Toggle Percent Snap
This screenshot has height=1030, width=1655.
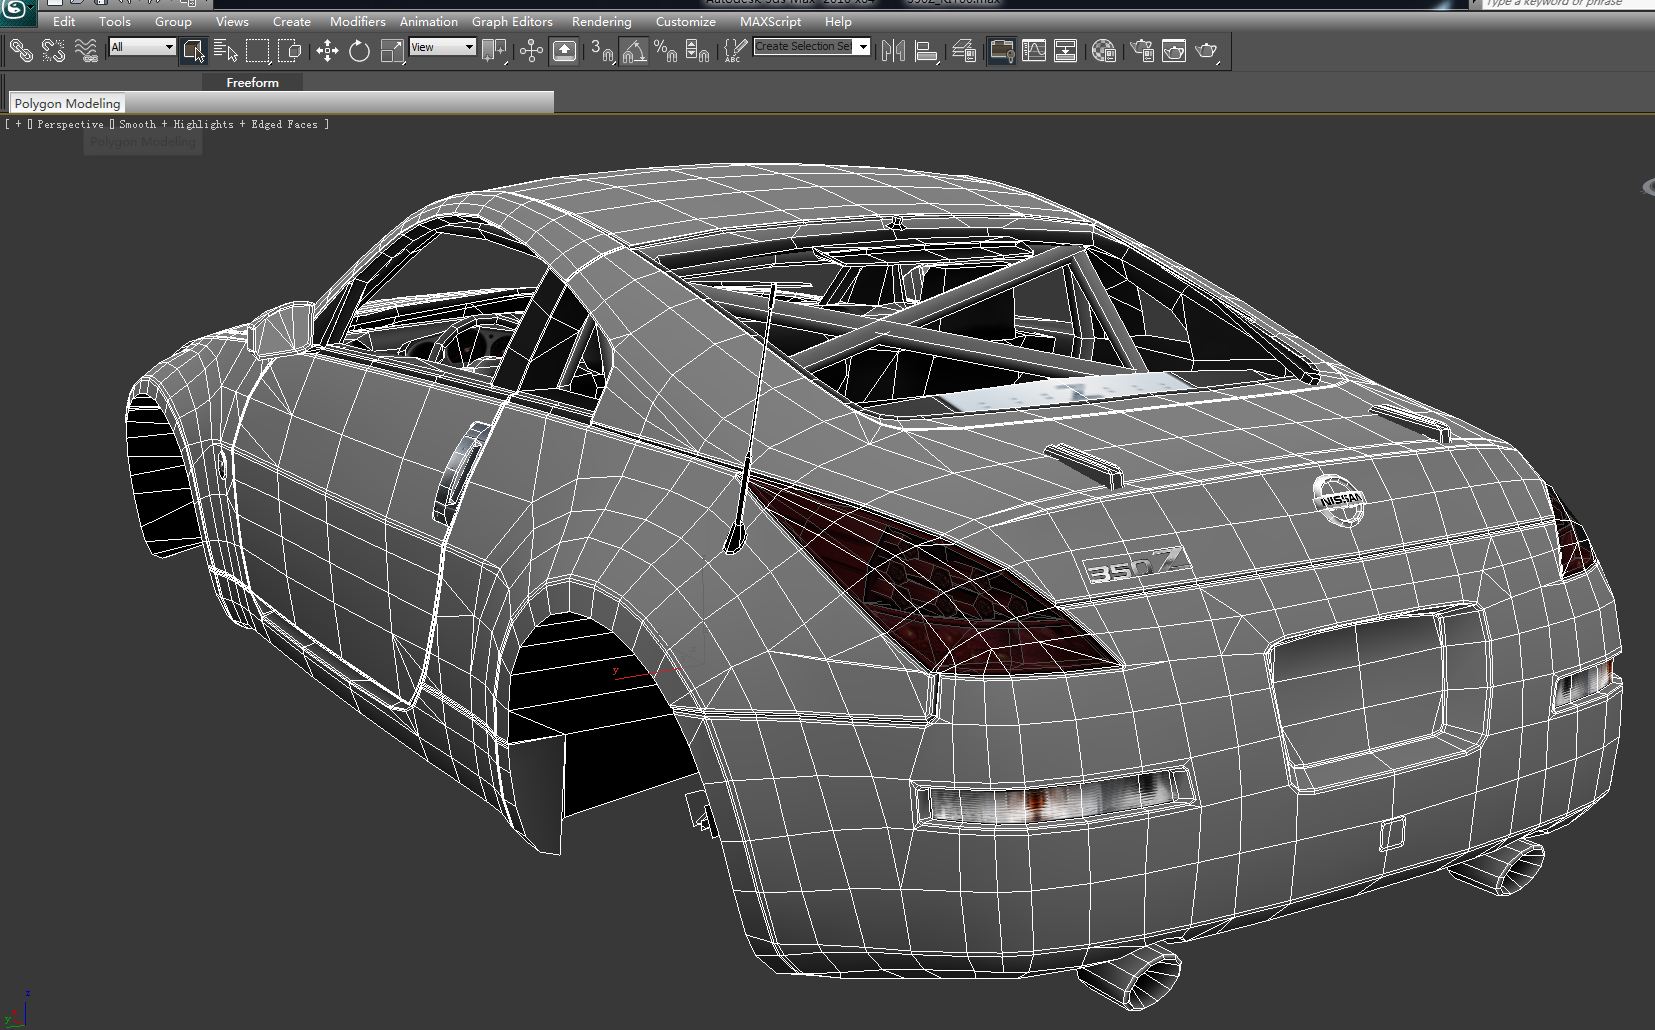click(x=665, y=50)
